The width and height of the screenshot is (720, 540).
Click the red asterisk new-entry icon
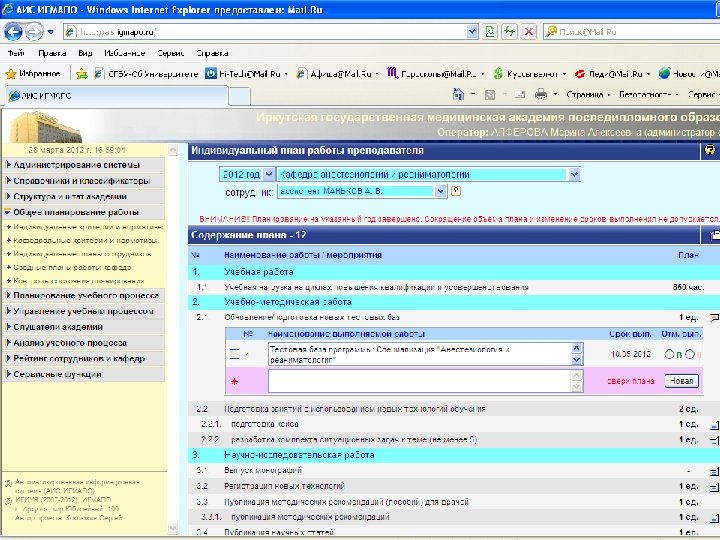(x=234, y=381)
